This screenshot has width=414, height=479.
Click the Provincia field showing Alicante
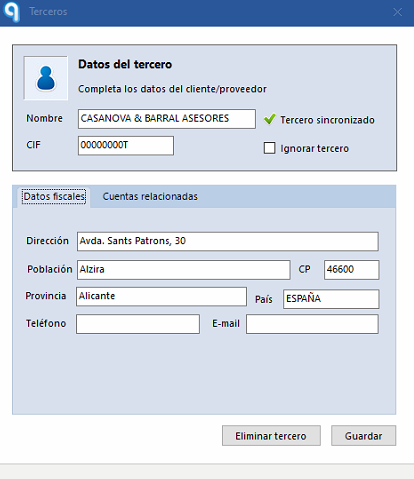tap(161, 296)
